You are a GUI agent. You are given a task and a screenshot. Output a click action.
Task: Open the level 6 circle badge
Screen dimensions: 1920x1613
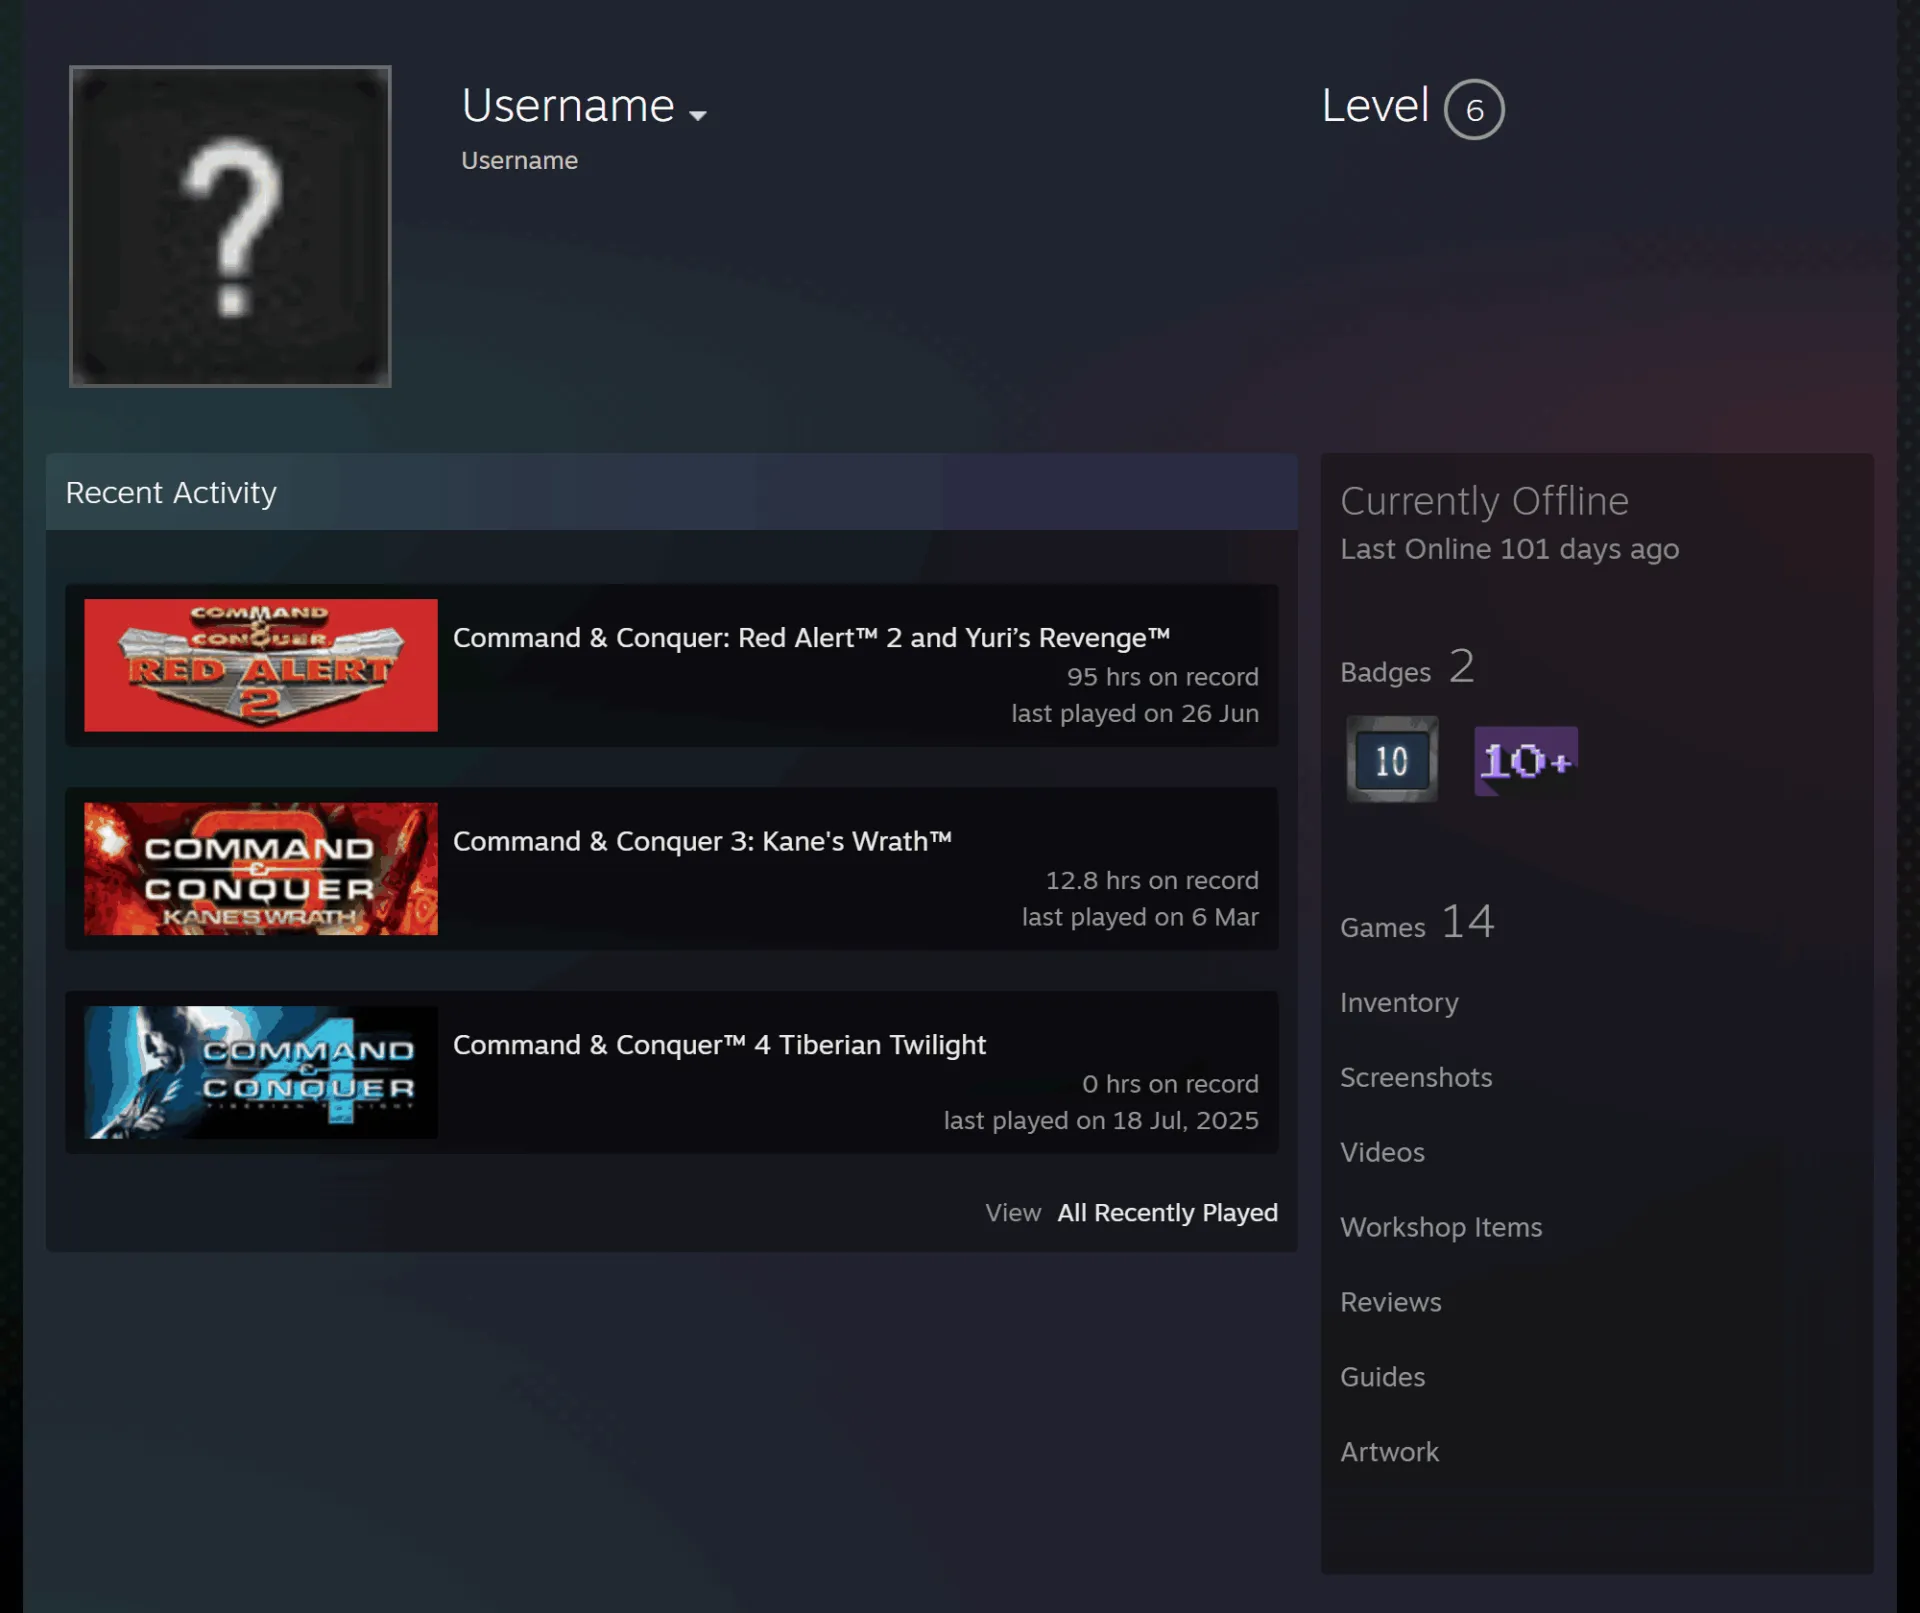point(1474,109)
